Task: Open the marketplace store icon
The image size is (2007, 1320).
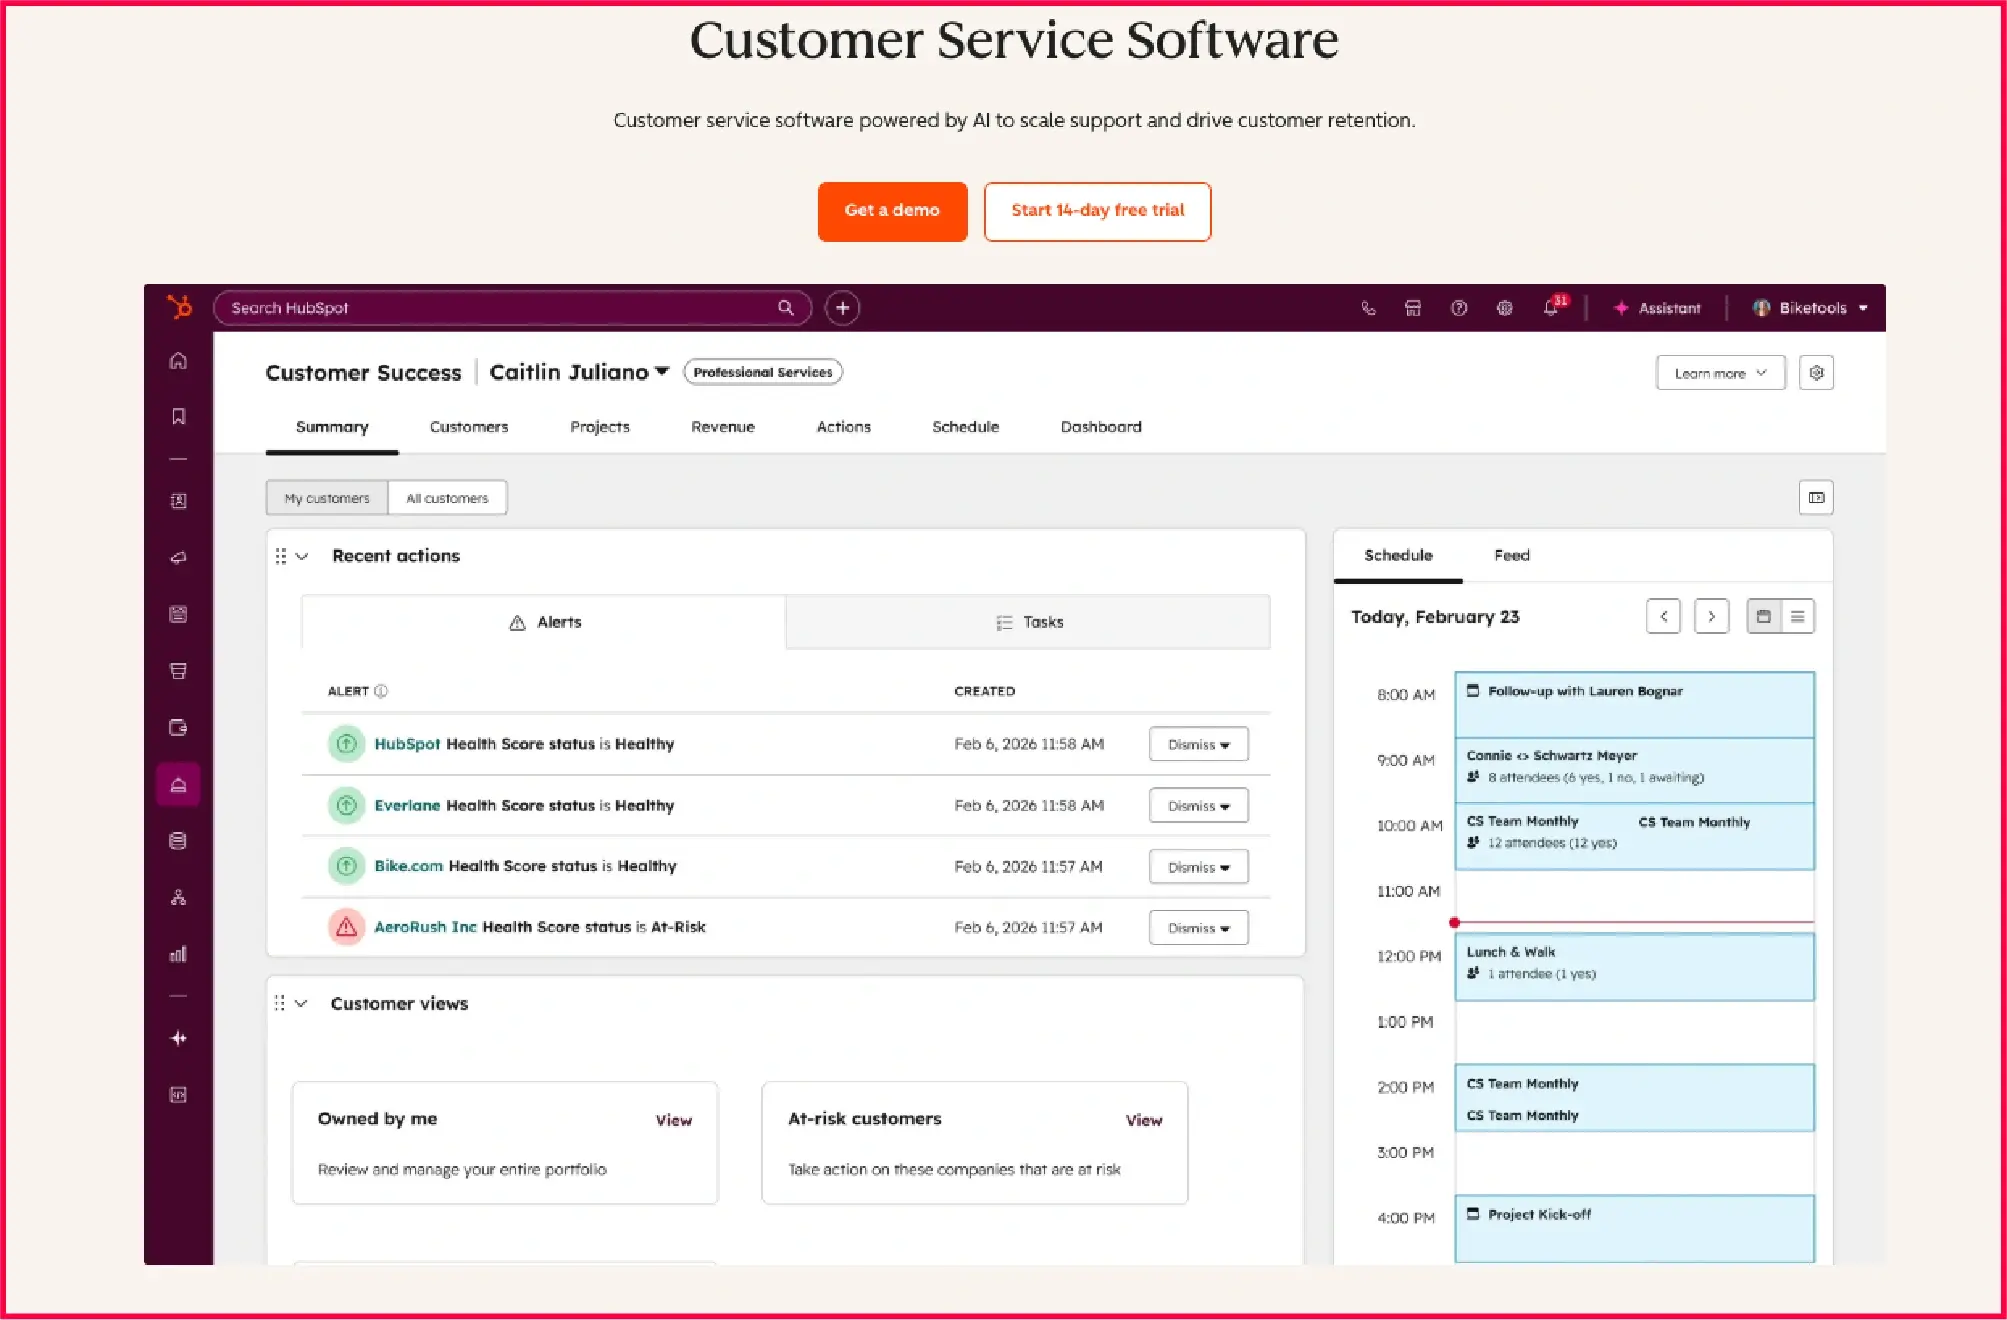Action: point(1413,308)
